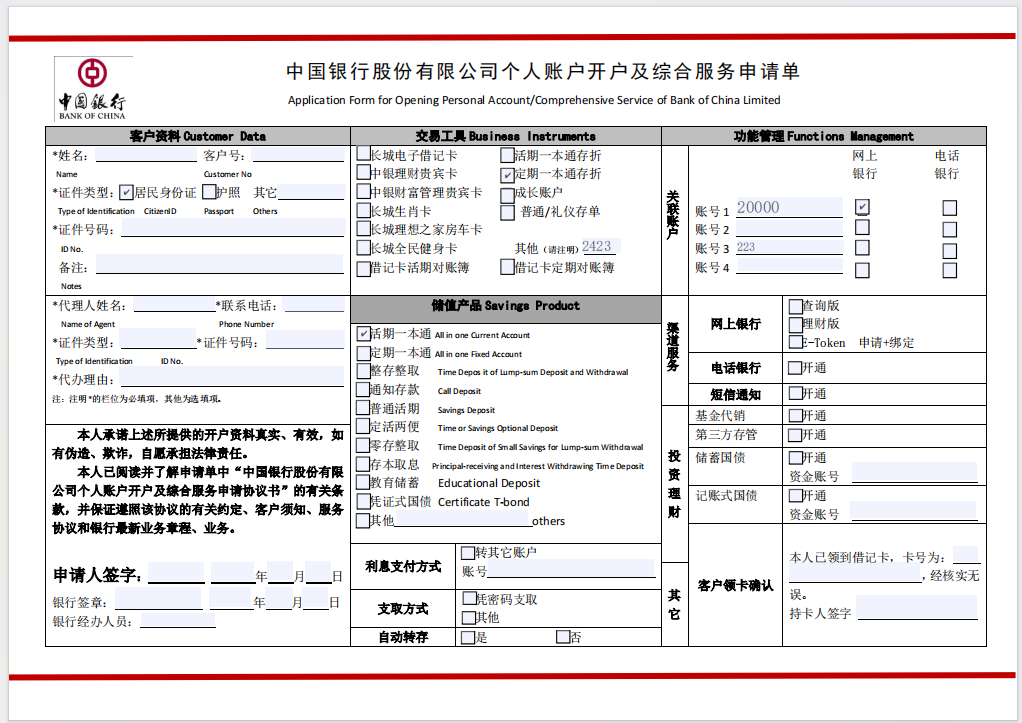Select the 长城生肖卡 checkbox
This screenshot has height=723, width=1022.
coord(364,211)
